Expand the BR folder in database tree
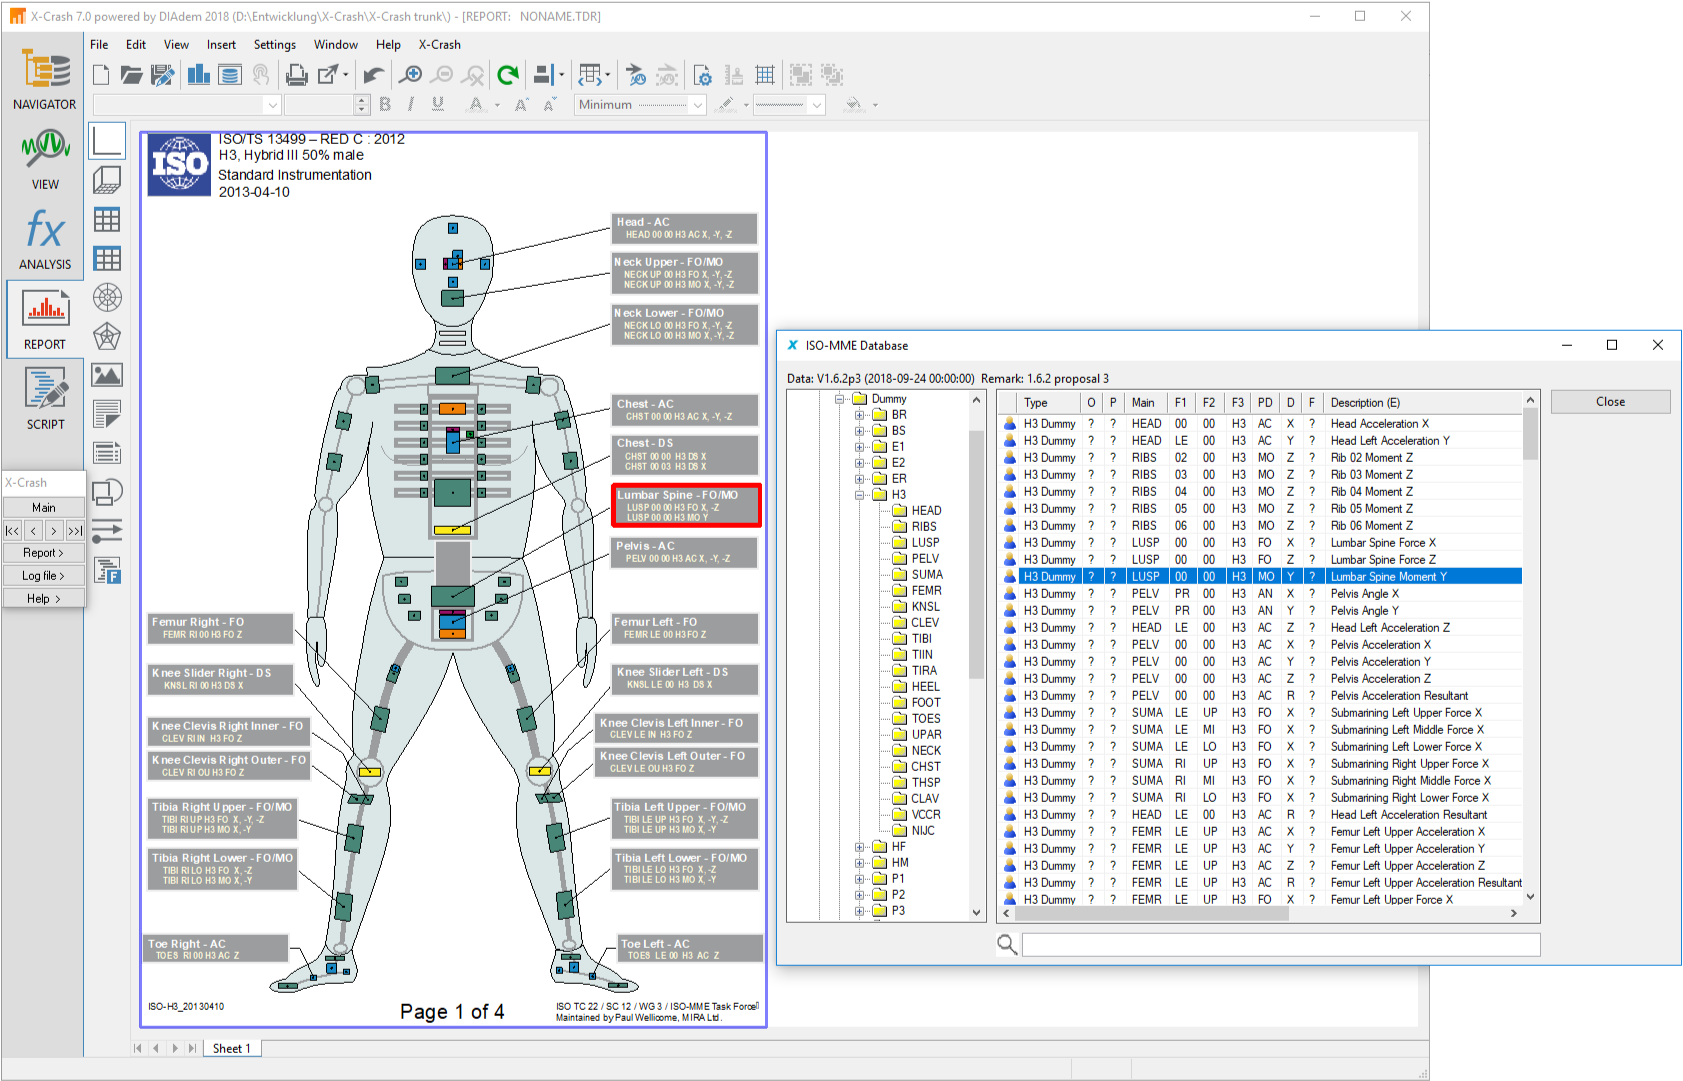The height and width of the screenshot is (1081, 1683). click(x=859, y=415)
